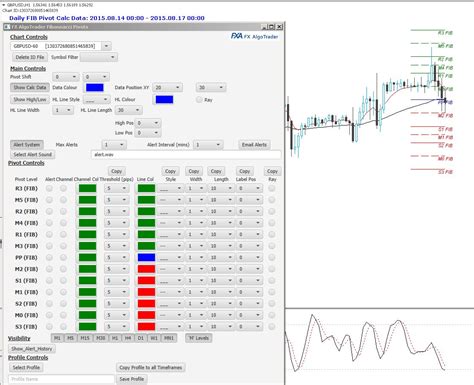
Task: Toggle D1 timeframe visibility button
Action: (x=141, y=338)
